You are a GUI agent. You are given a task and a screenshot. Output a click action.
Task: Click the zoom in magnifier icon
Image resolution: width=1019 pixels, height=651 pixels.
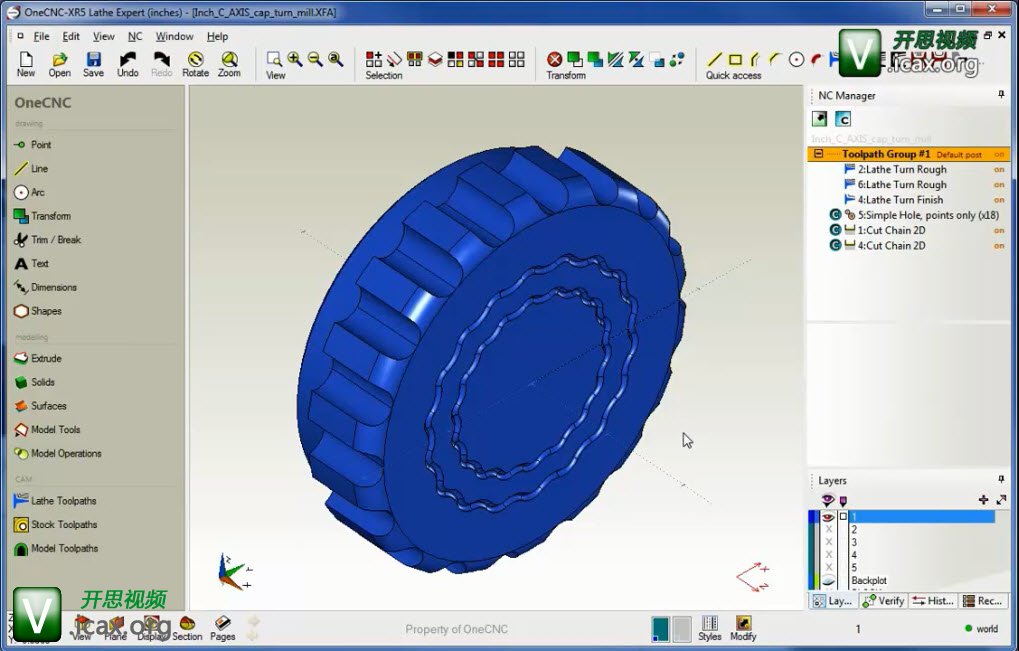[x=295, y=60]
